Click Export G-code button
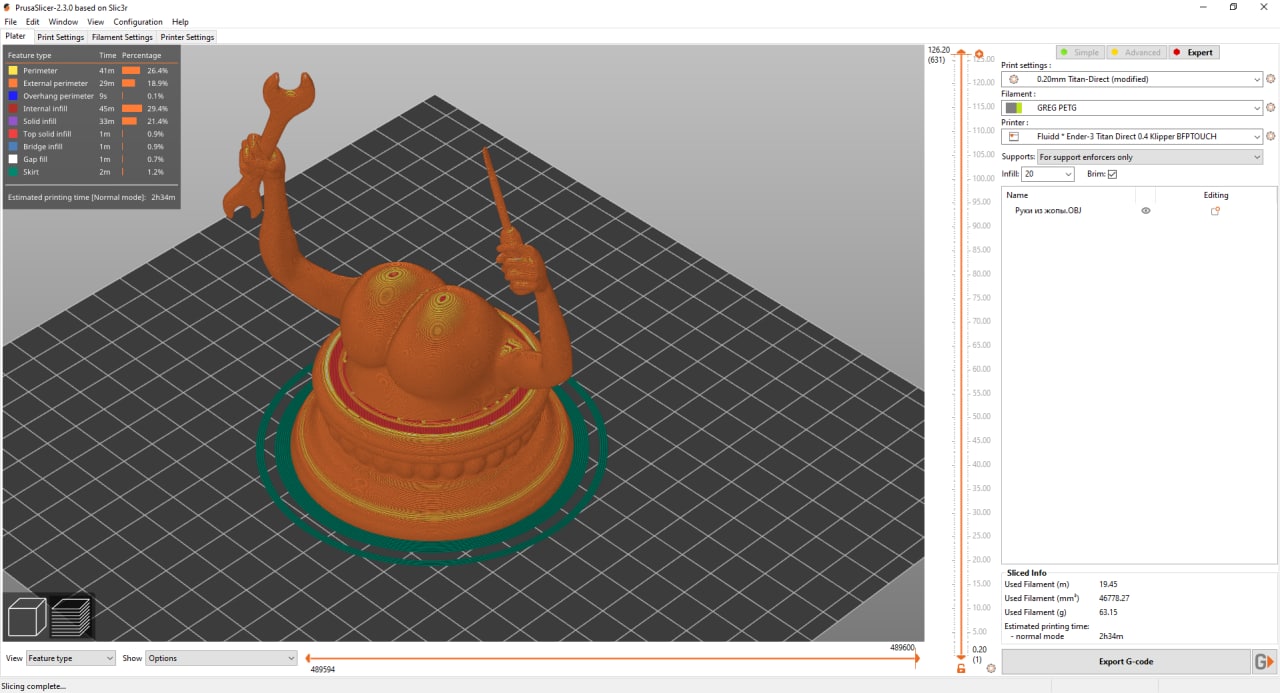This screenshot has width=1280, height=693. tap(1126, 661)
